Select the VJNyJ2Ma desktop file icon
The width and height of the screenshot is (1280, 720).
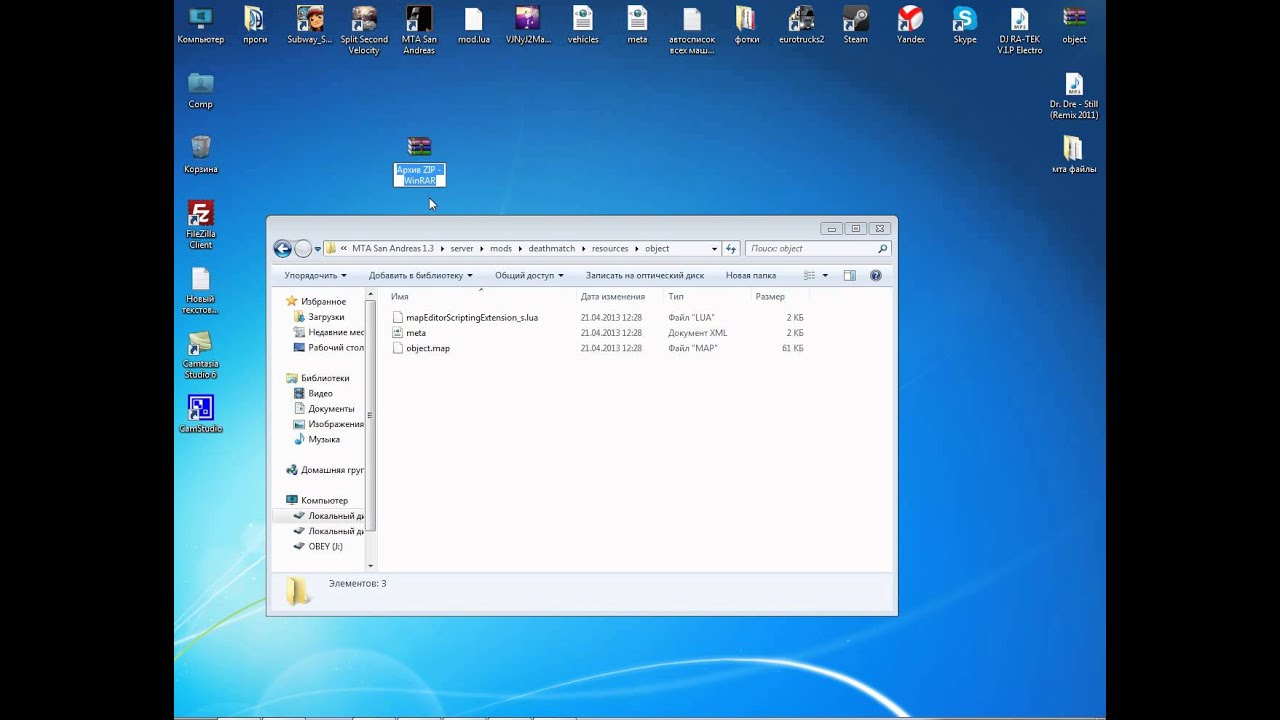(x=528, y=26)
